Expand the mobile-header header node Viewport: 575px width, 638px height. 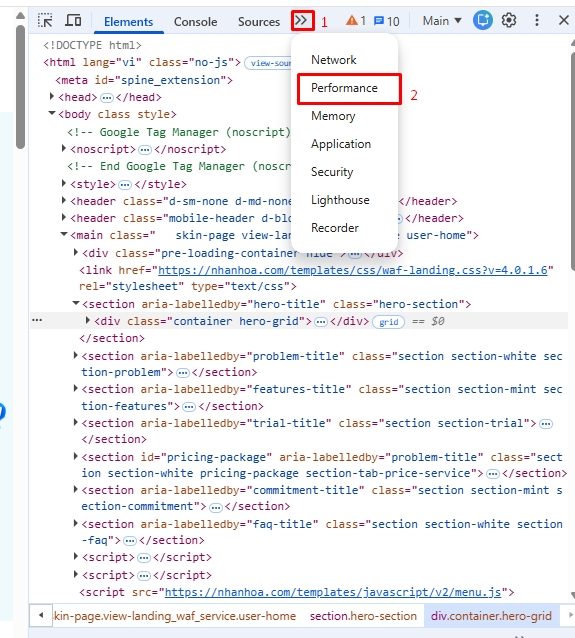(63, 217)
